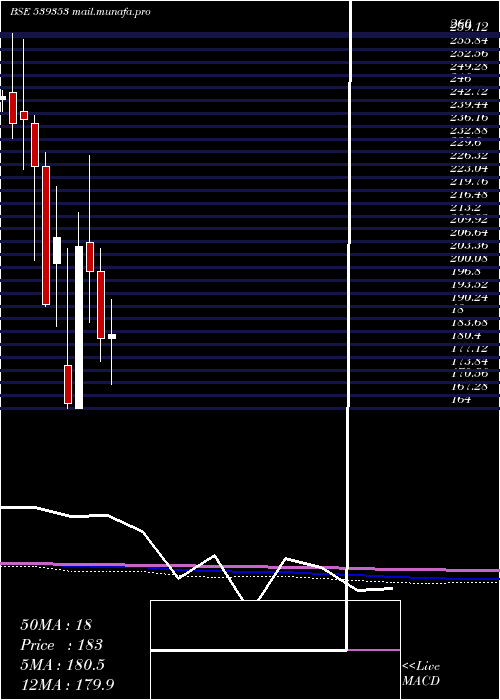Screen dimensions: 500x700
Task: Click the 223.04 price axis label
Action: 468,169
